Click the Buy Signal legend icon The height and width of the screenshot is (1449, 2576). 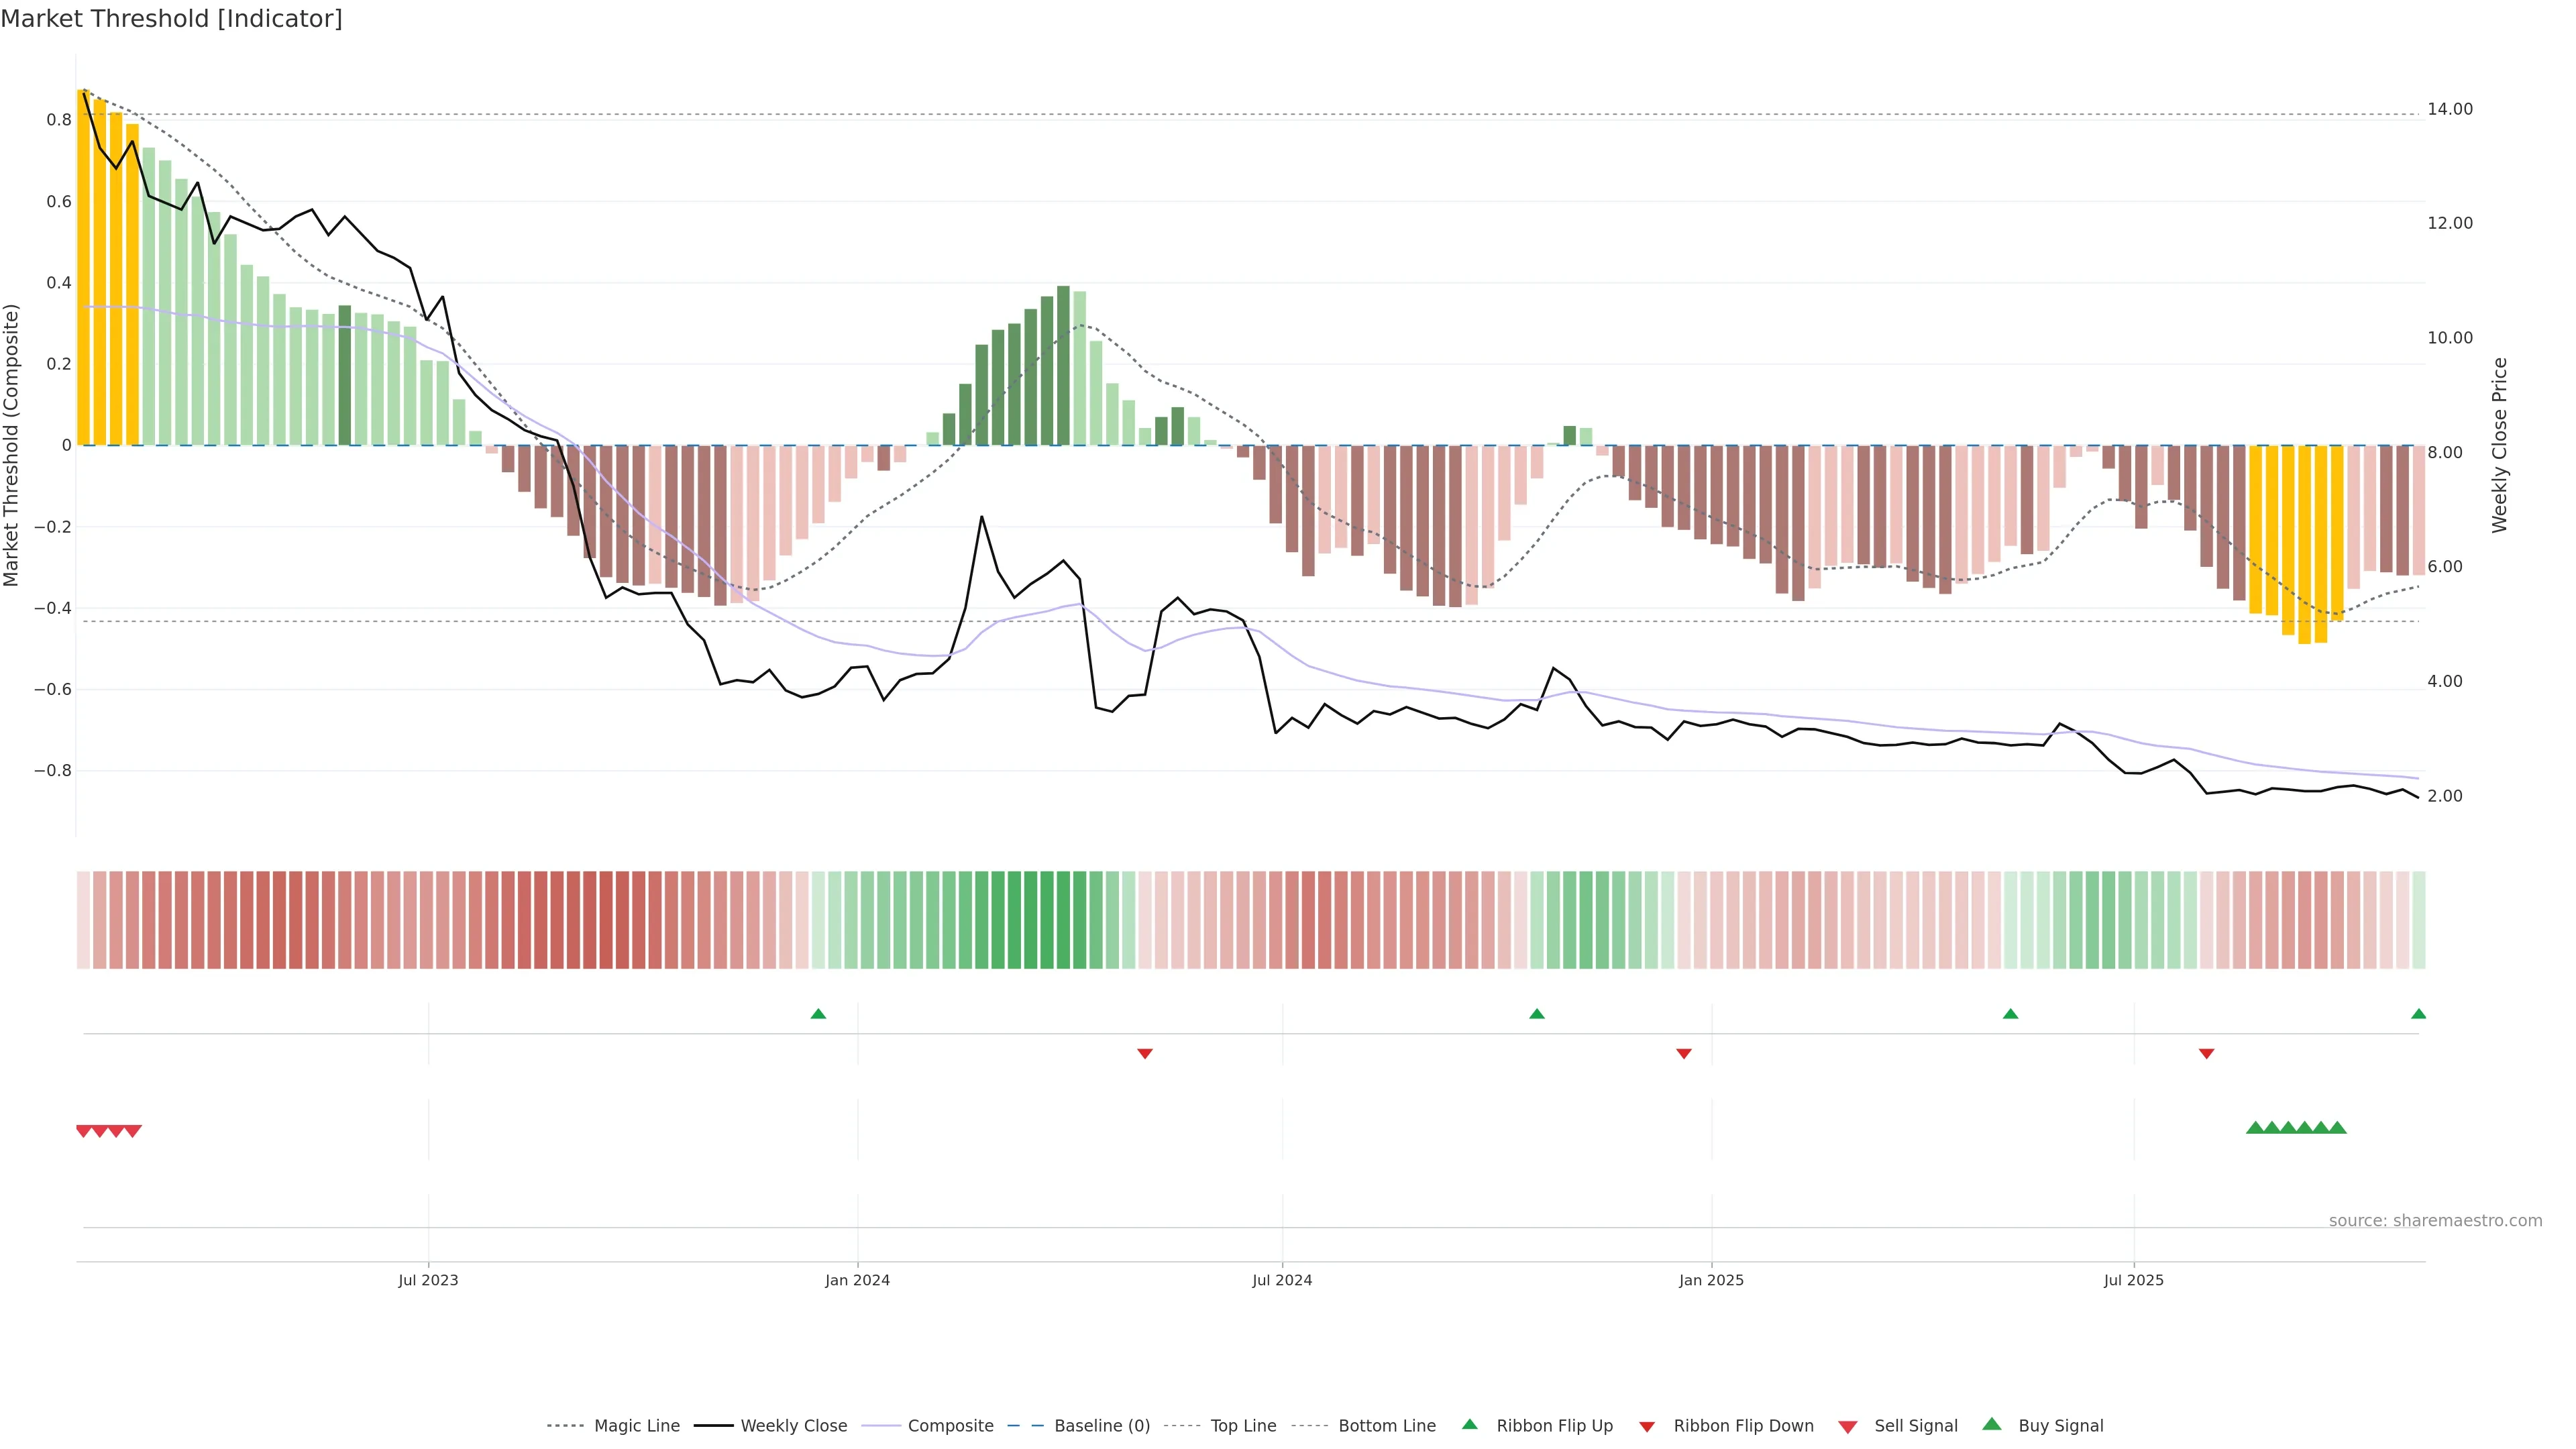(x=1992, y=1424)
